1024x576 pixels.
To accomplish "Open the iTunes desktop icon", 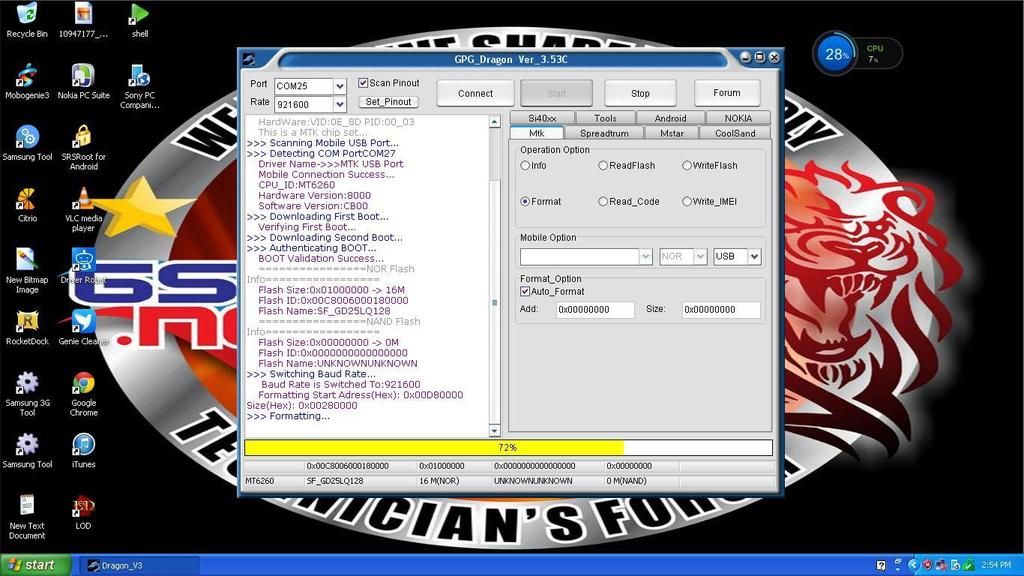I will pos(83,445).
